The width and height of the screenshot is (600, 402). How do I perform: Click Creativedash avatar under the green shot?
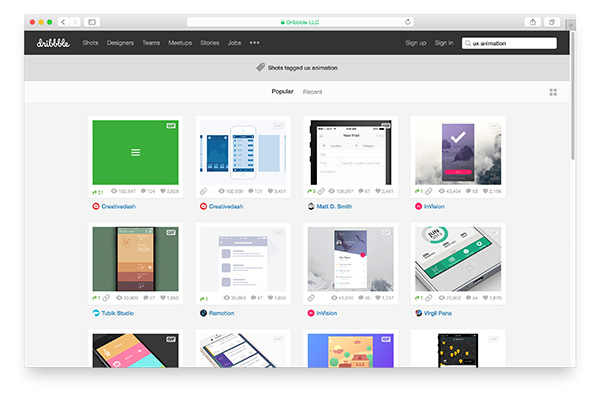96,206
